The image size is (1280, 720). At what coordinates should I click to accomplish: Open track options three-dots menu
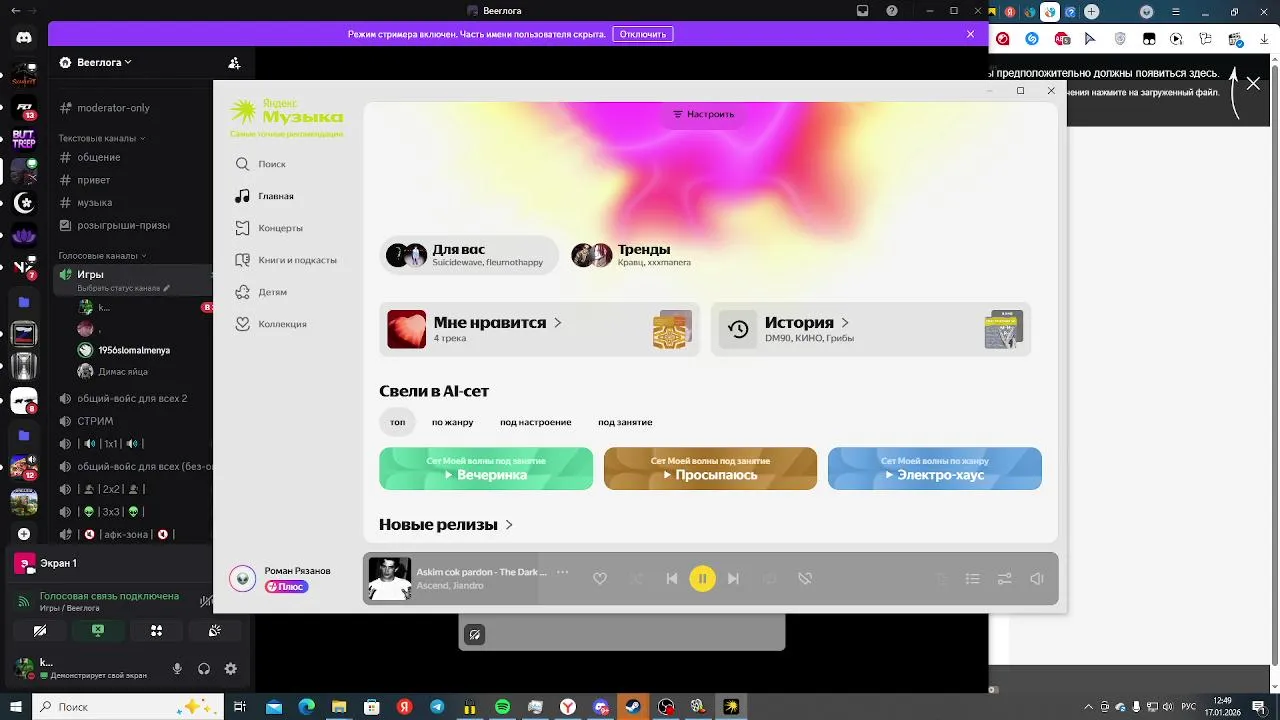click(x=562, y=572)
